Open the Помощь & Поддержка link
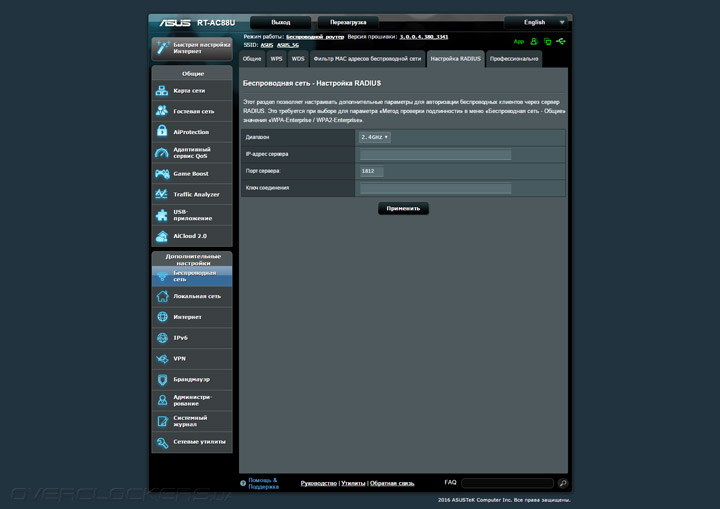 pyautogui.click(x=264, y=483)
